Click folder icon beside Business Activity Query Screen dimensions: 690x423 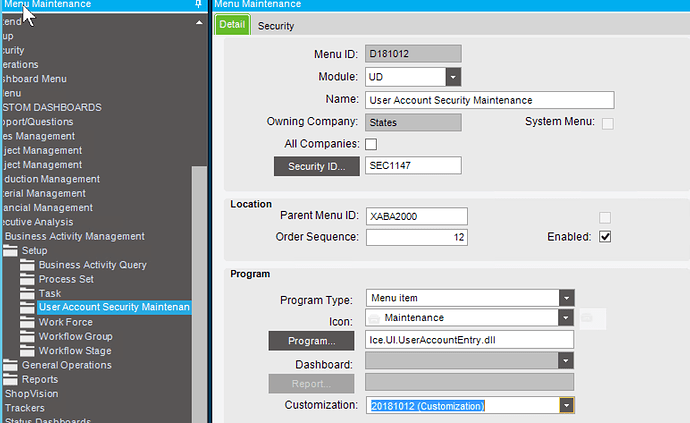click(x=27, y=265)
